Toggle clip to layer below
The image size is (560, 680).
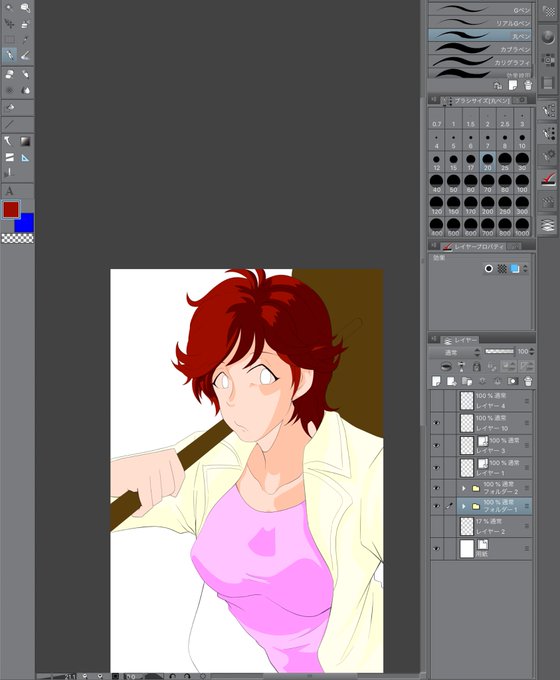coord(445,367)
